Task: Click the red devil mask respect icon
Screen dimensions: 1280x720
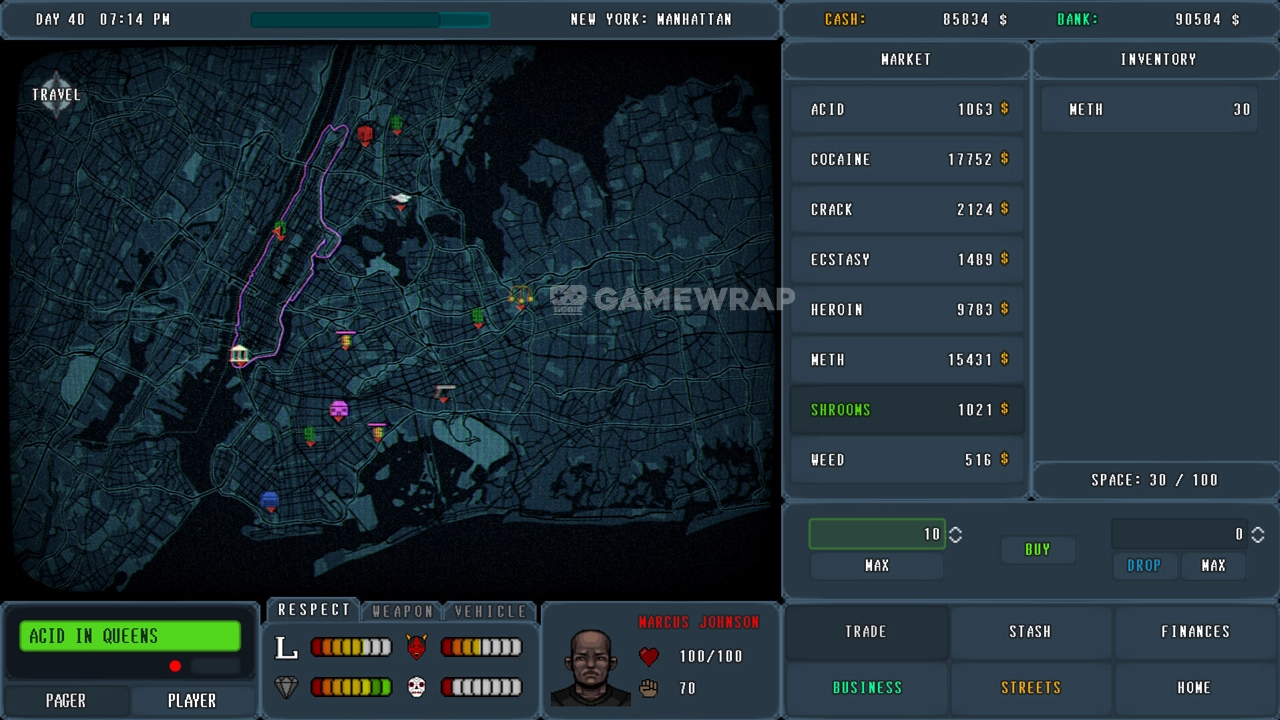Action: point(417,647)
